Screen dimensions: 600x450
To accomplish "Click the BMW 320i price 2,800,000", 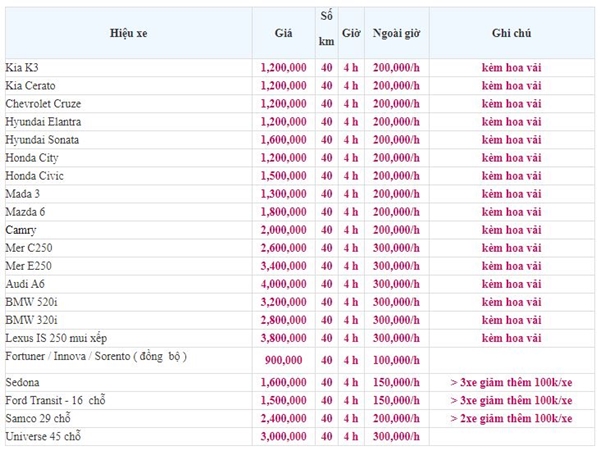I will [284, 320].
